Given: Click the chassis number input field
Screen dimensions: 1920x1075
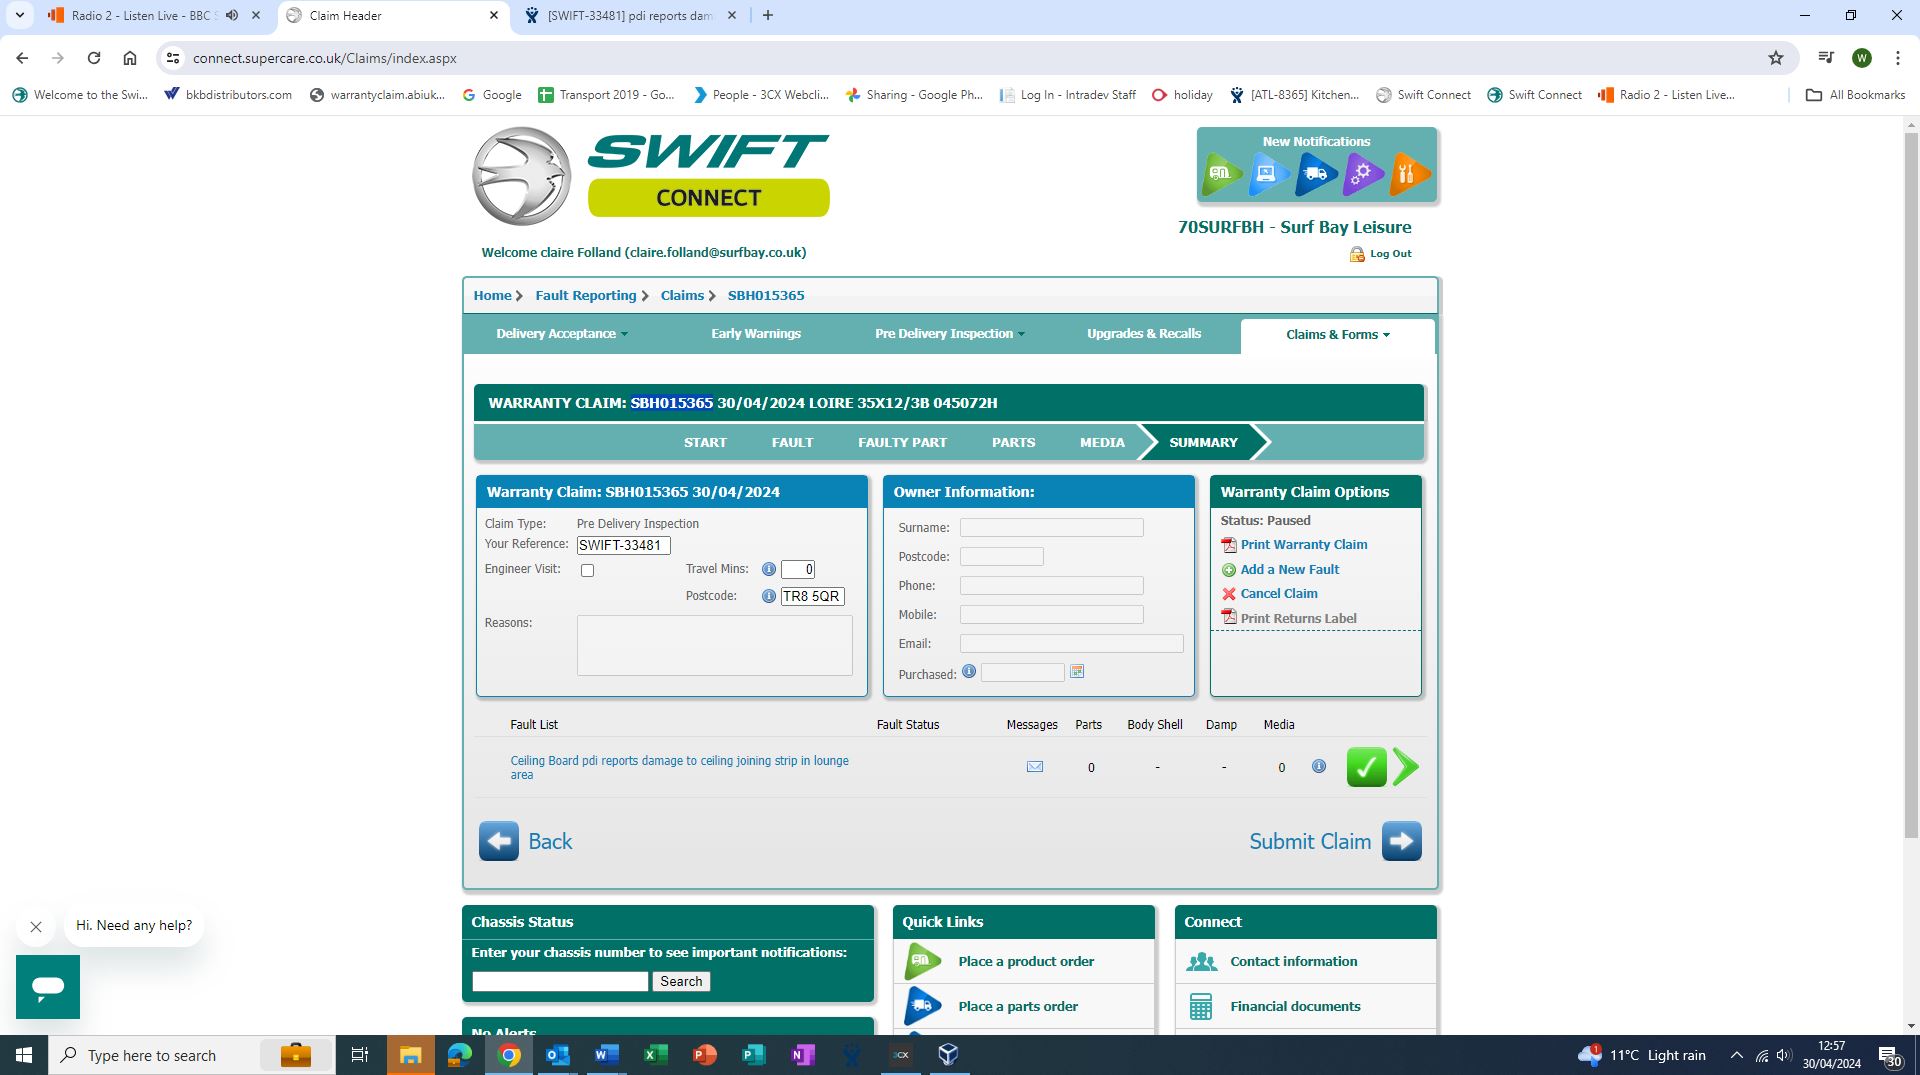Looking at the screenshot, I should click(x=560, y=982).
